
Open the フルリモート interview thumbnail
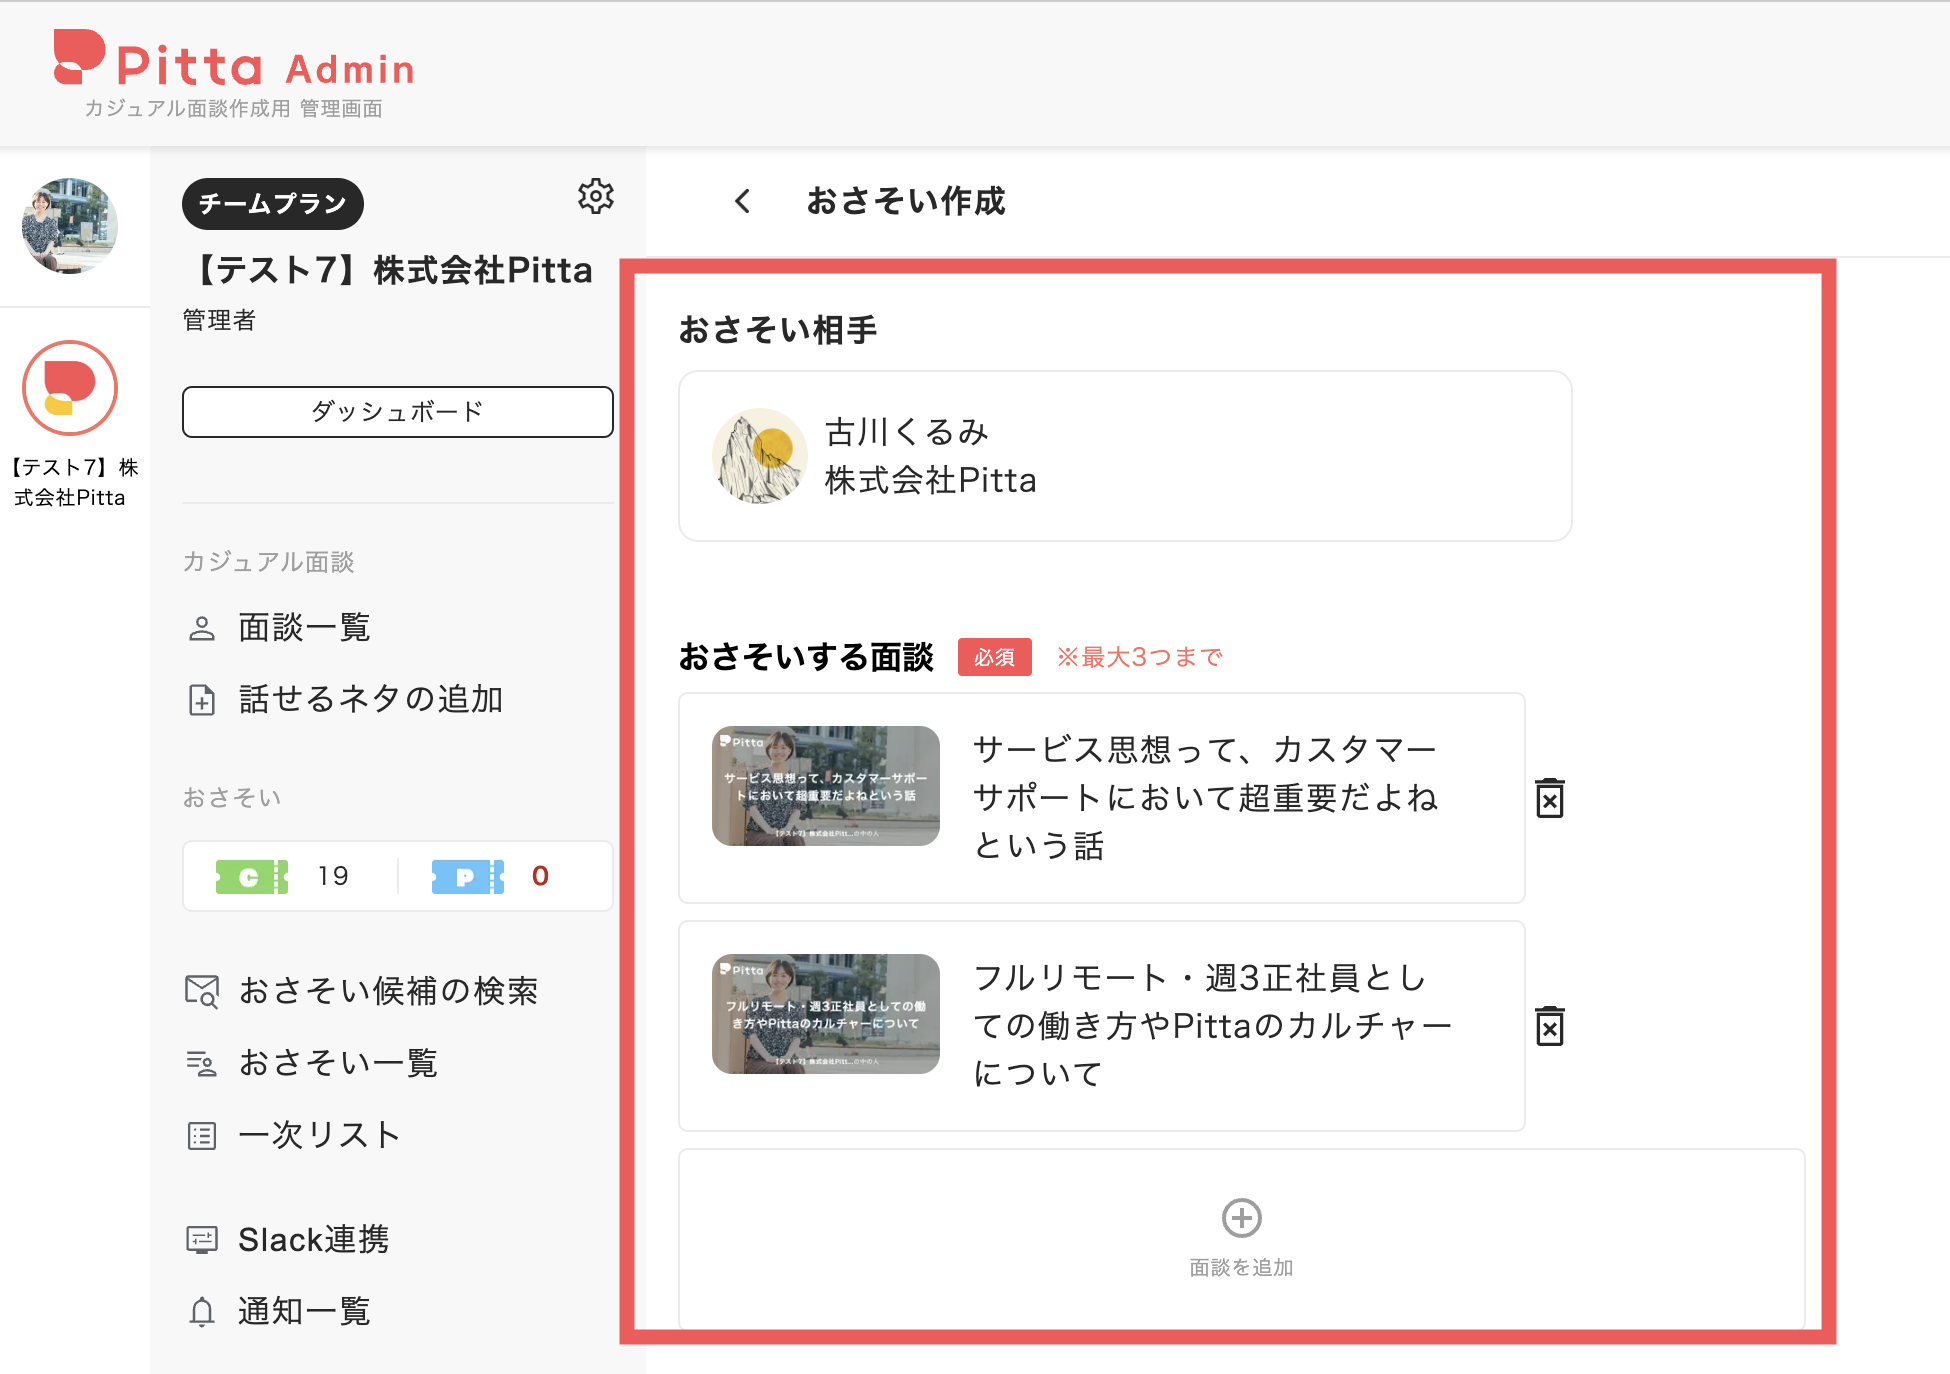click(826, 1014)
